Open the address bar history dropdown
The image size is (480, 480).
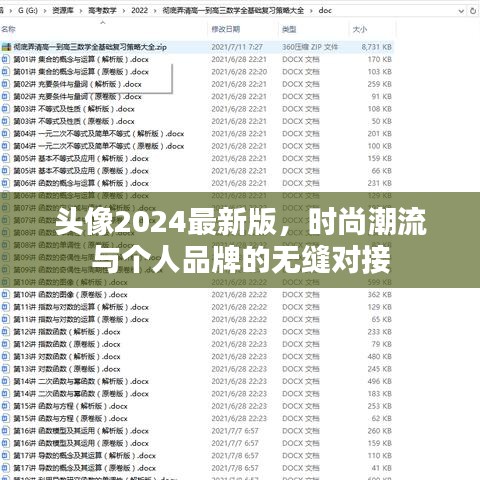461,11
